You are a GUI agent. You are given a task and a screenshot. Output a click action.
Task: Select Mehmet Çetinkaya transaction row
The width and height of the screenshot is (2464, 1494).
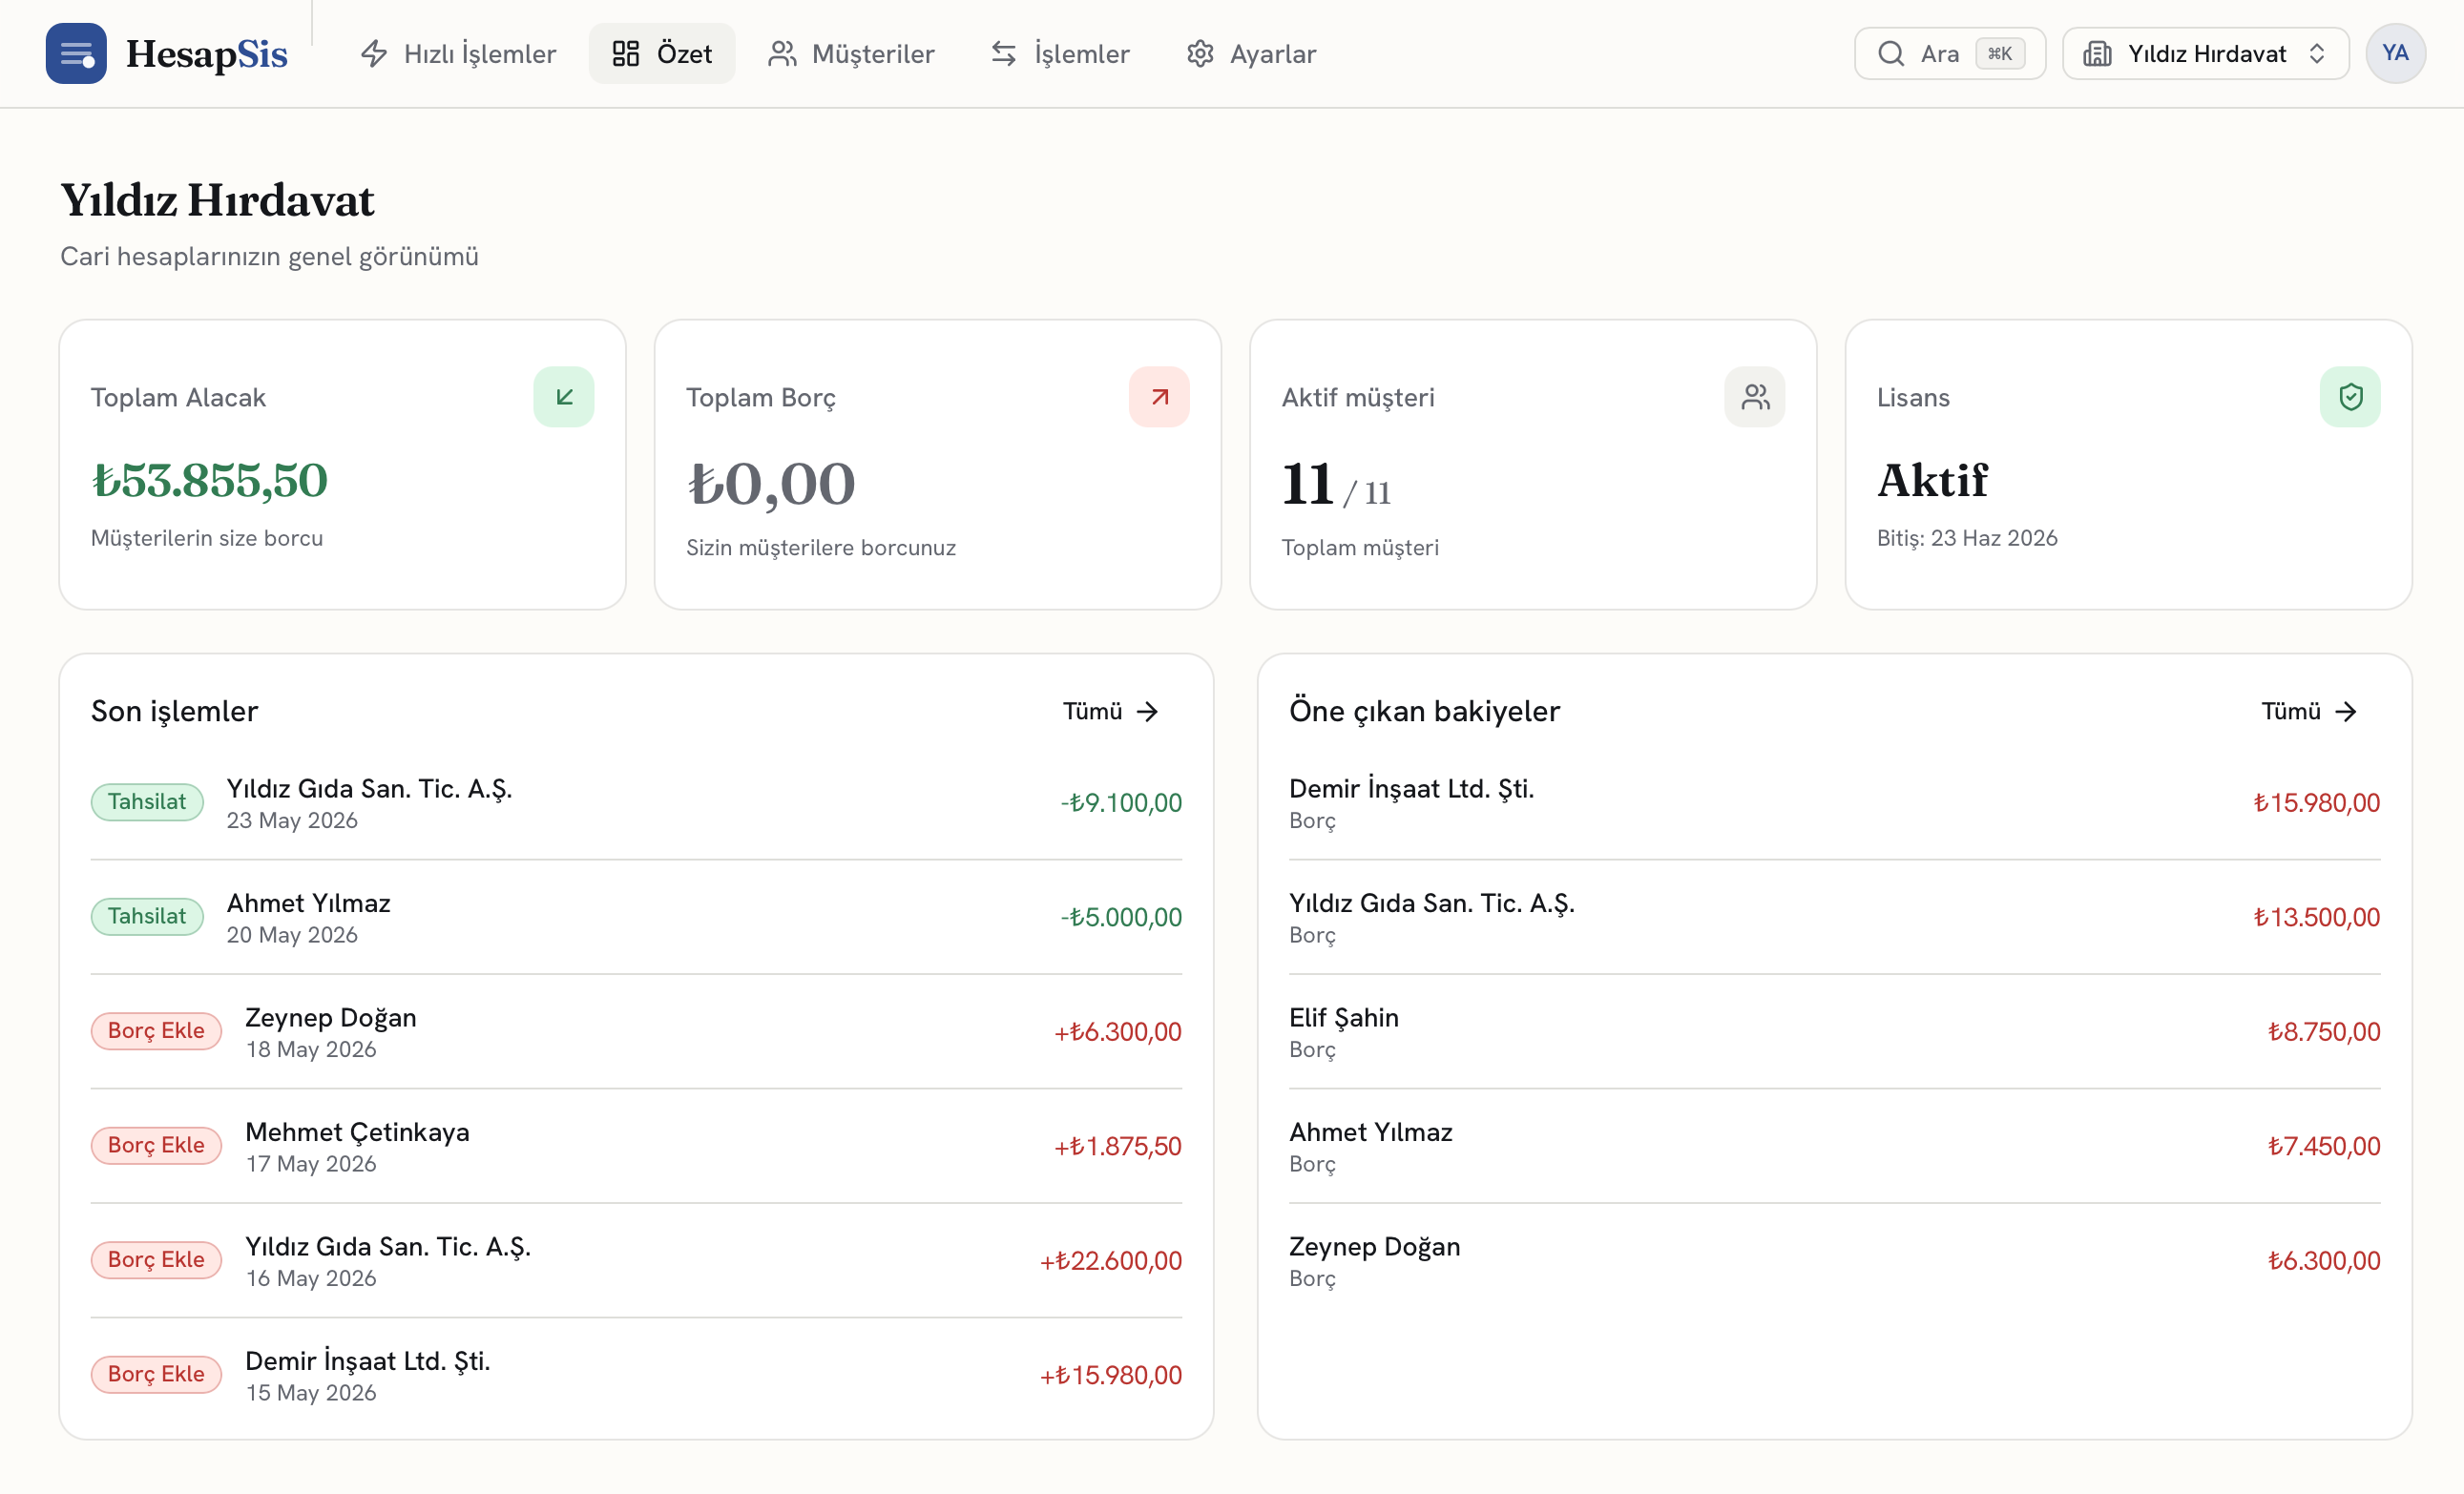point(636,1146)
